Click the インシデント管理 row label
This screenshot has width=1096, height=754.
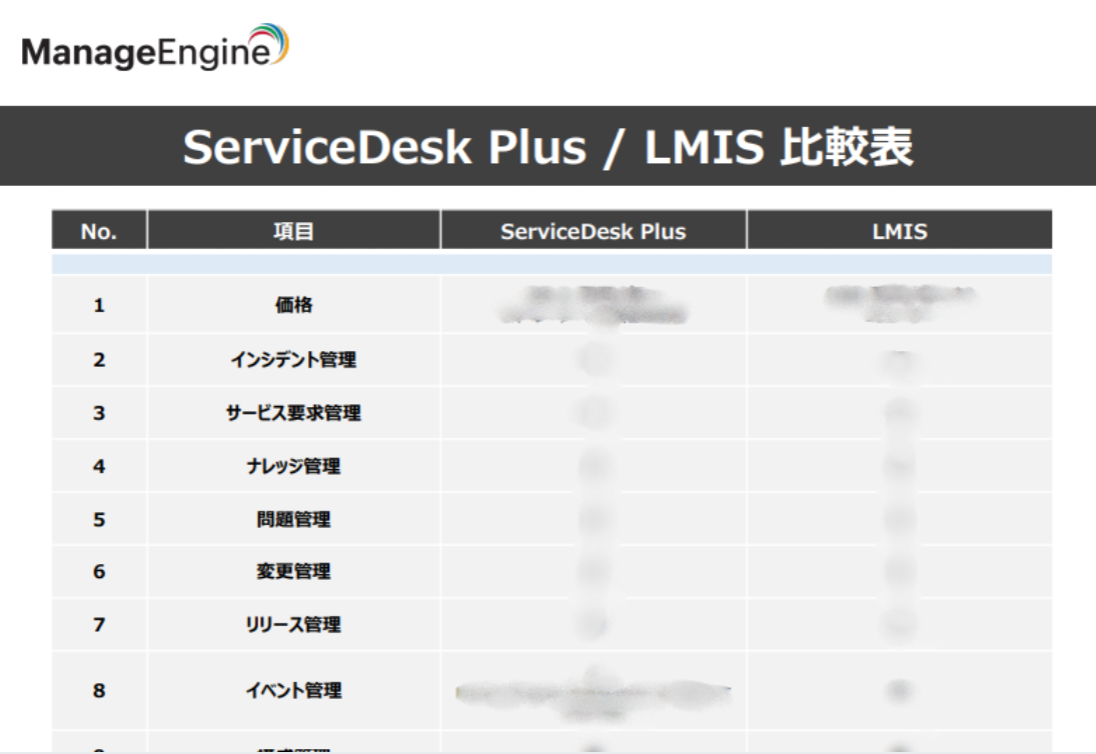click(x=291, y=360)
